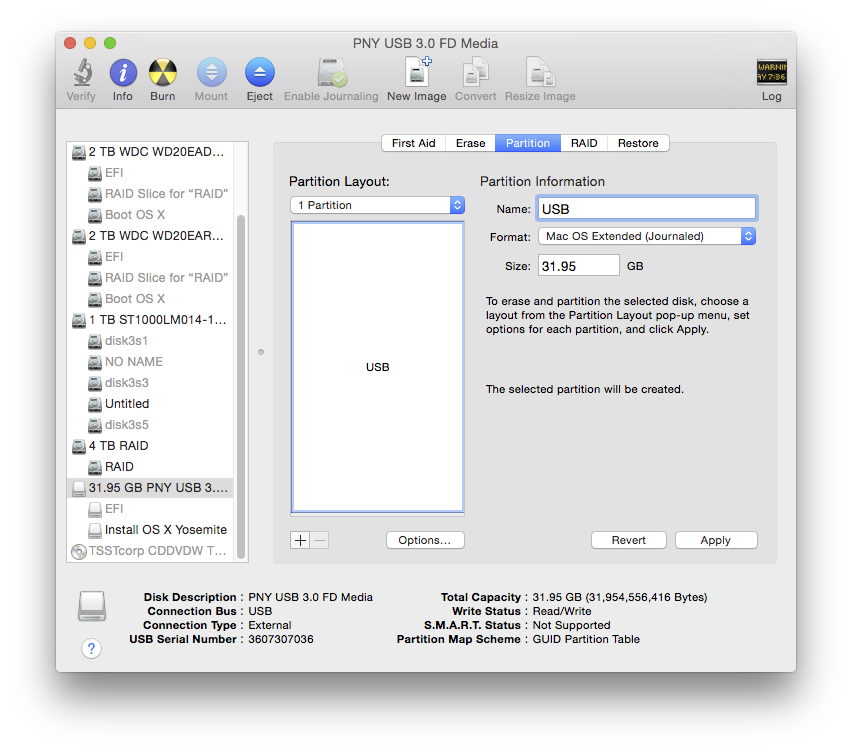Click the Options… button

(x=425, y=540)
